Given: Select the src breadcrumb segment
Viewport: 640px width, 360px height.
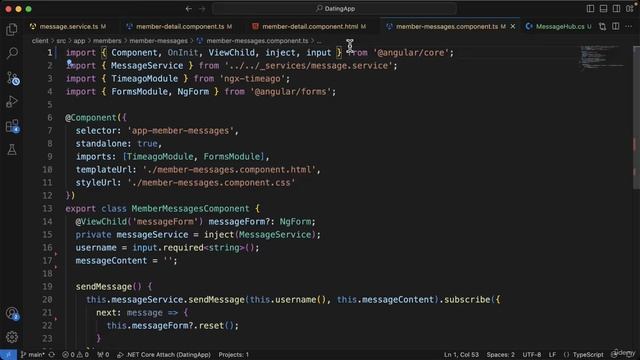Looking at the screenshot, I should [61, 41].
